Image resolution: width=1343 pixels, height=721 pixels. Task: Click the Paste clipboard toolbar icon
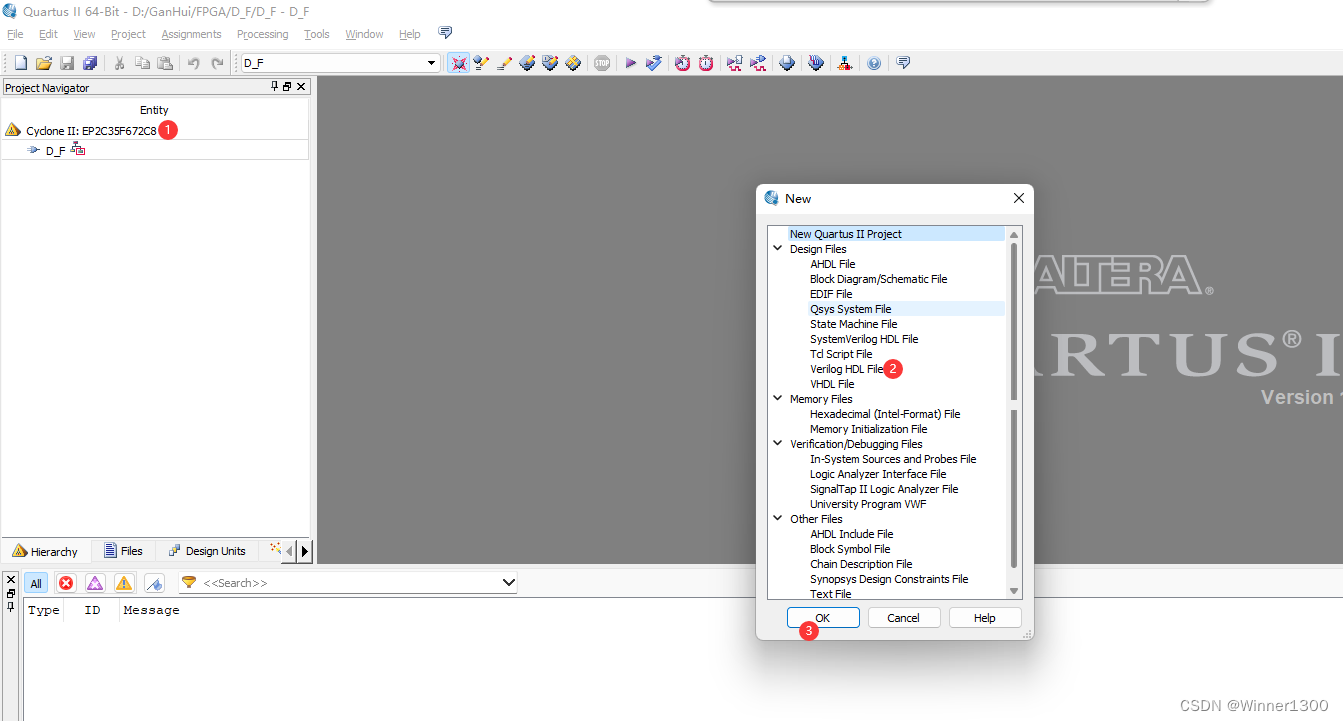[x=165, y=63]
